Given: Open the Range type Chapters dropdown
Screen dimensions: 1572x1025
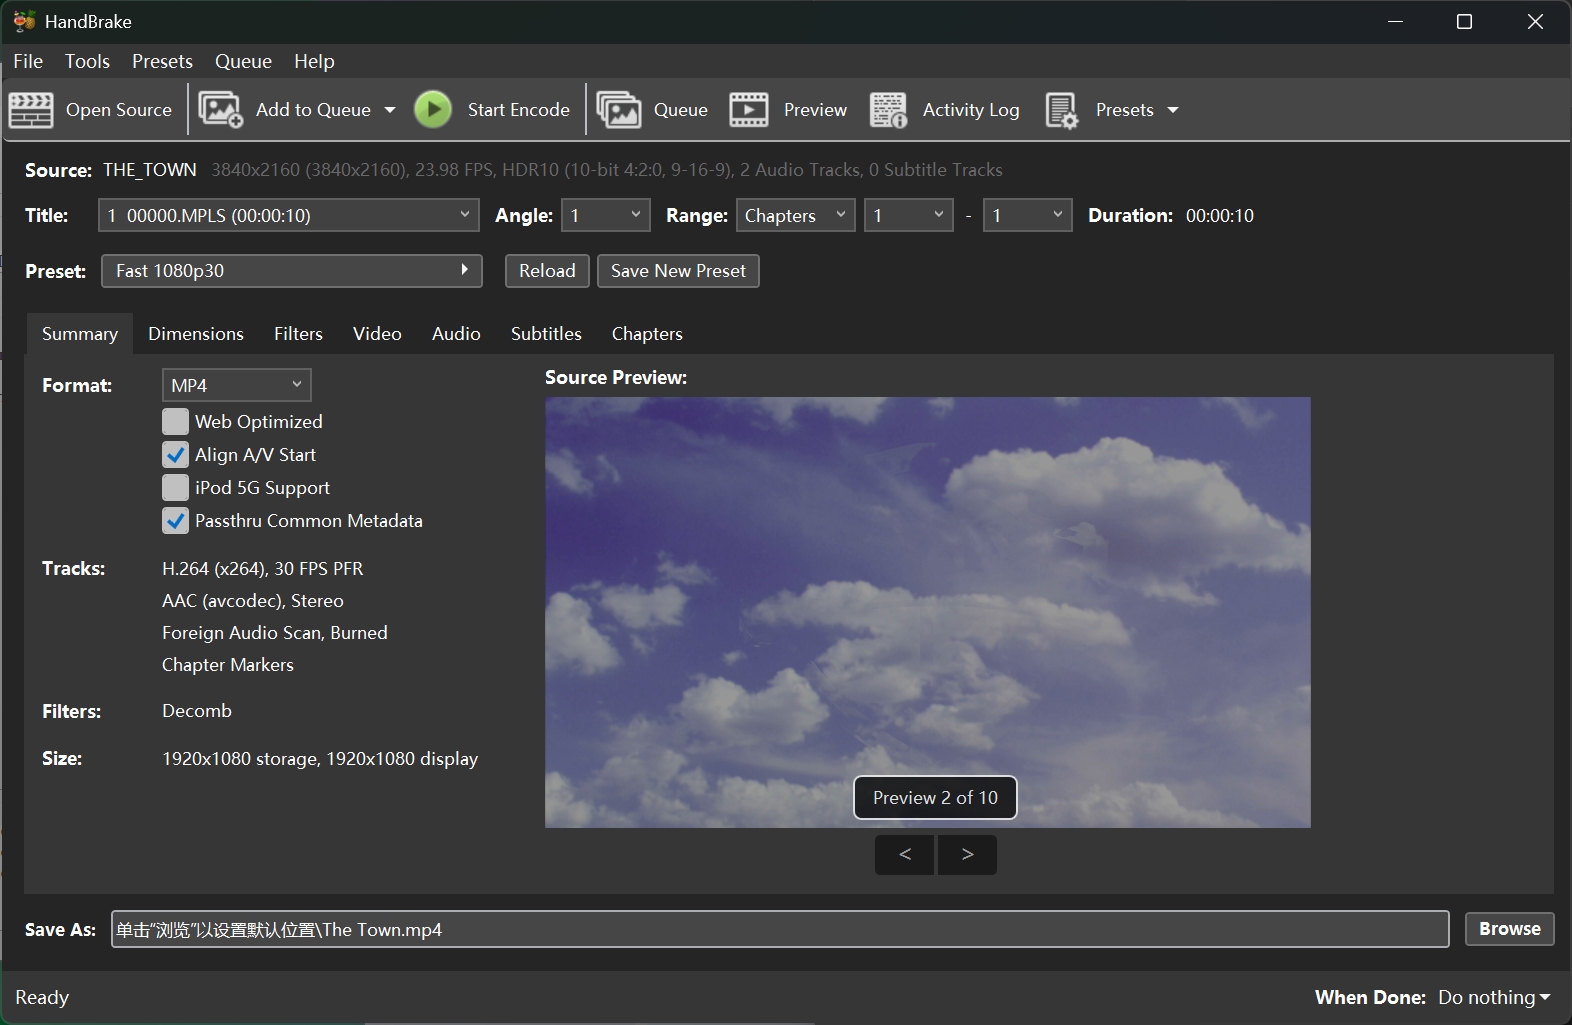Looking at the screenshot, I should 796,215.
